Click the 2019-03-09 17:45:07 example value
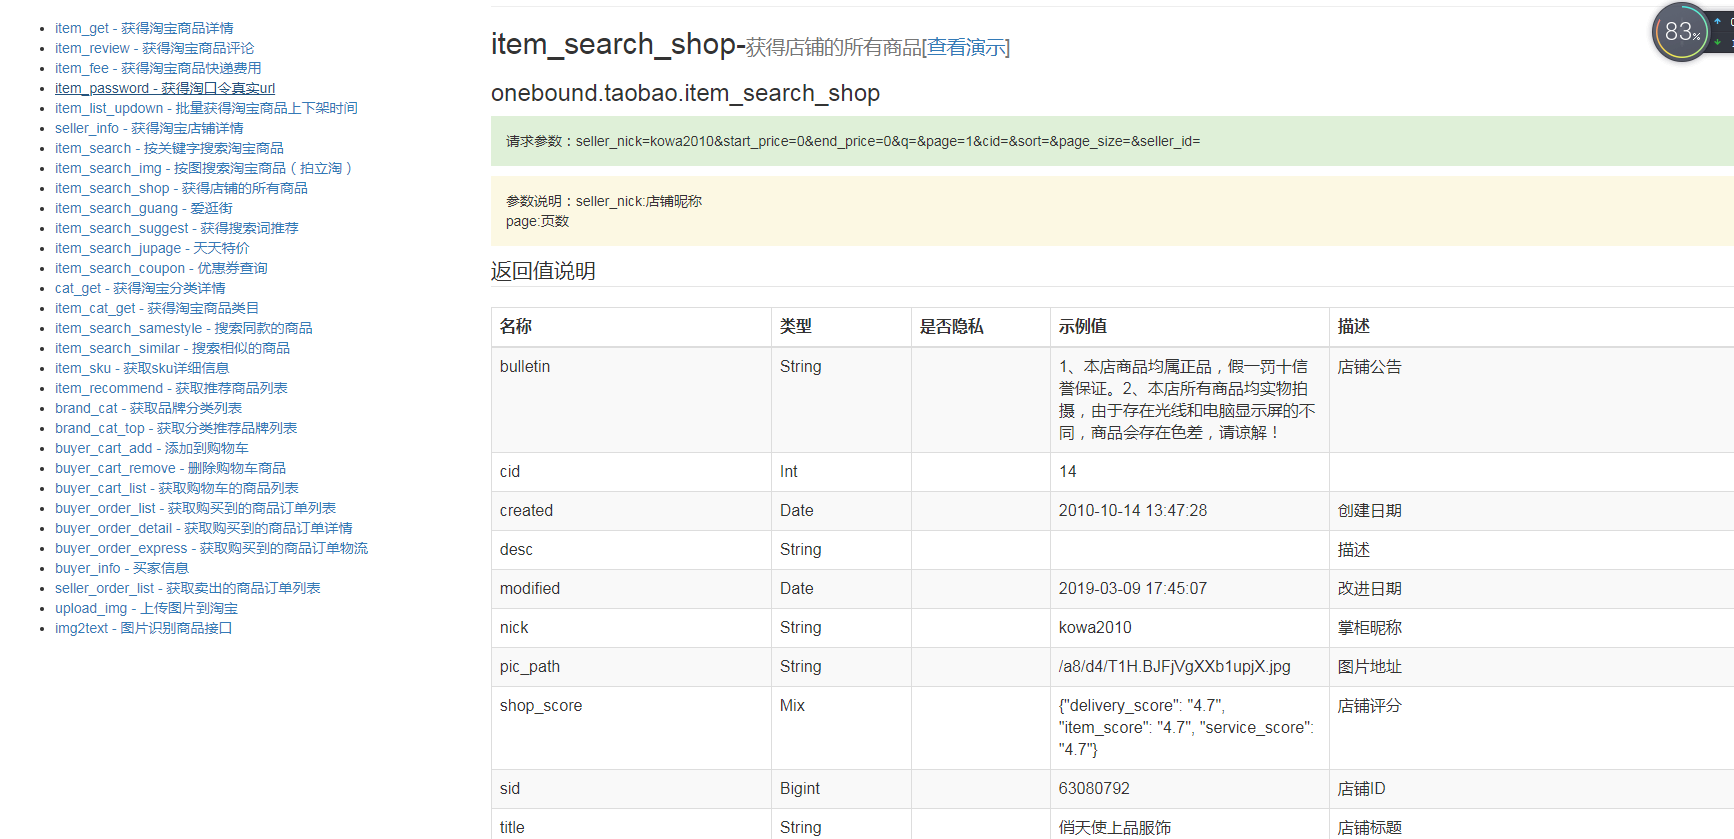The image size is (1734, 839). [x=1133, y=589]
